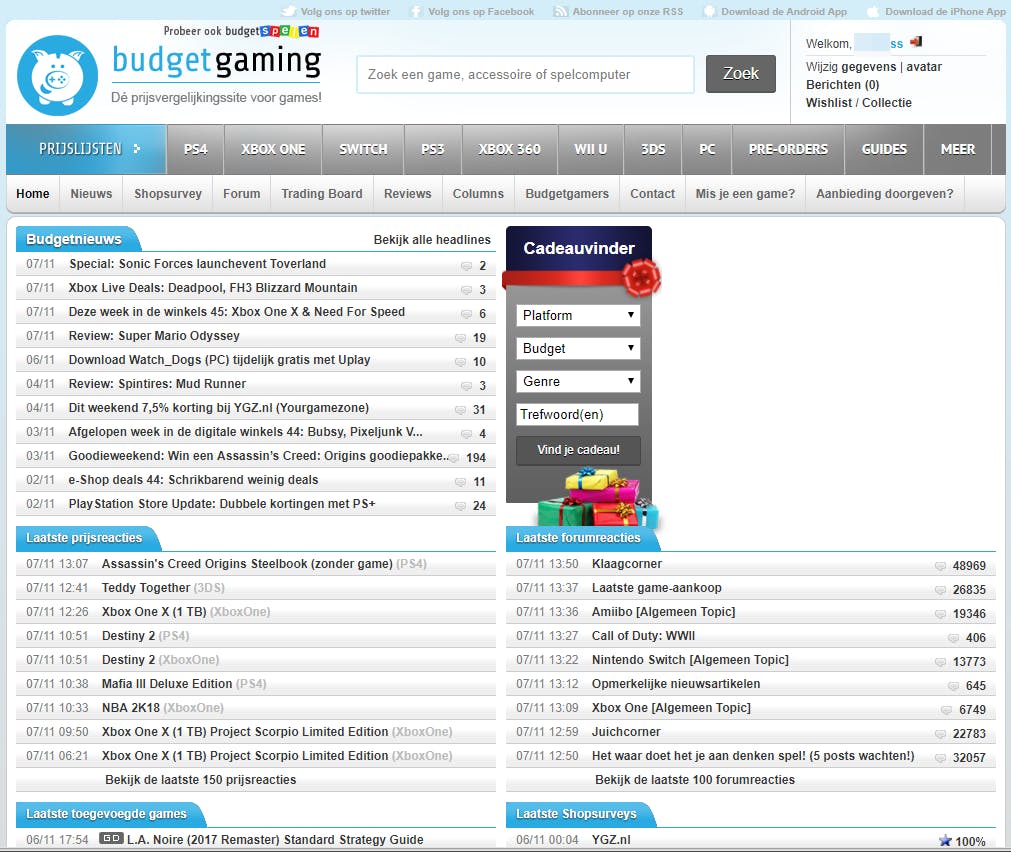Select the SWITCH platform tab
This screenshot has height=852, width=1011.
coord(364,149)
